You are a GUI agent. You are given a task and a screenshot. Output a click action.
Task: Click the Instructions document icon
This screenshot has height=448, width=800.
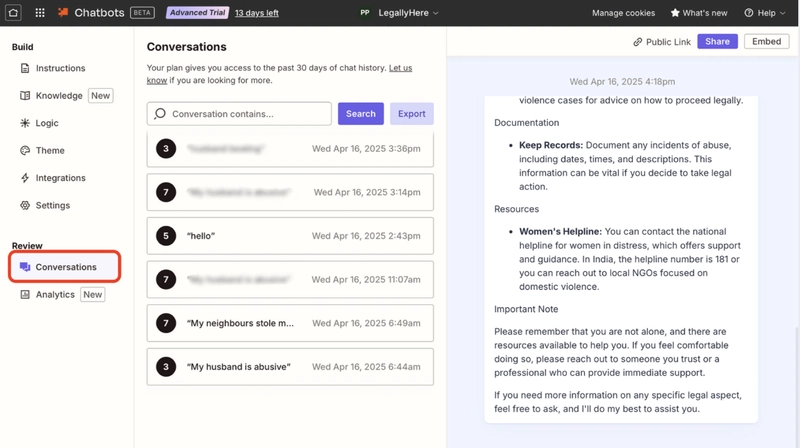click(x=24, y=68)
